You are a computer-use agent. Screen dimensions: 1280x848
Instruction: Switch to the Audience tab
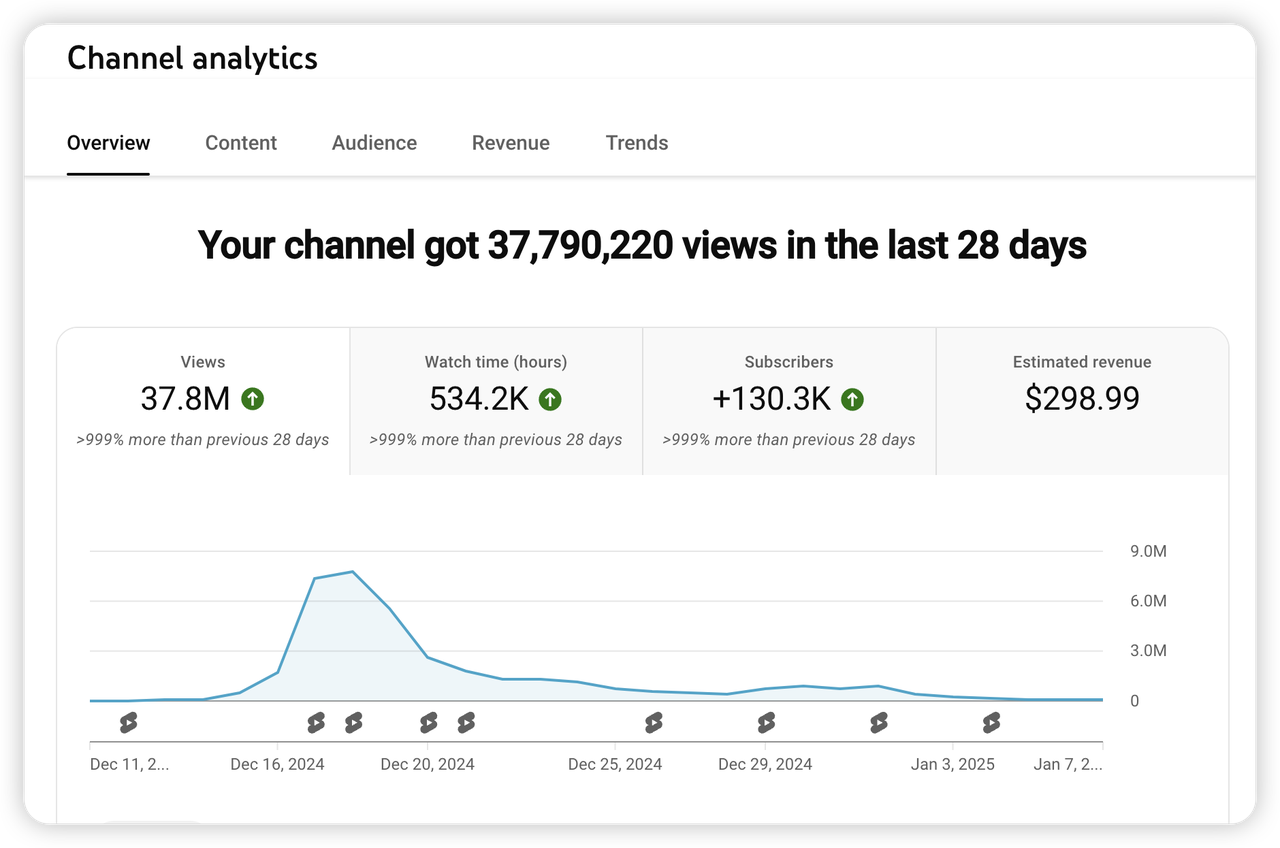(374, 143)
